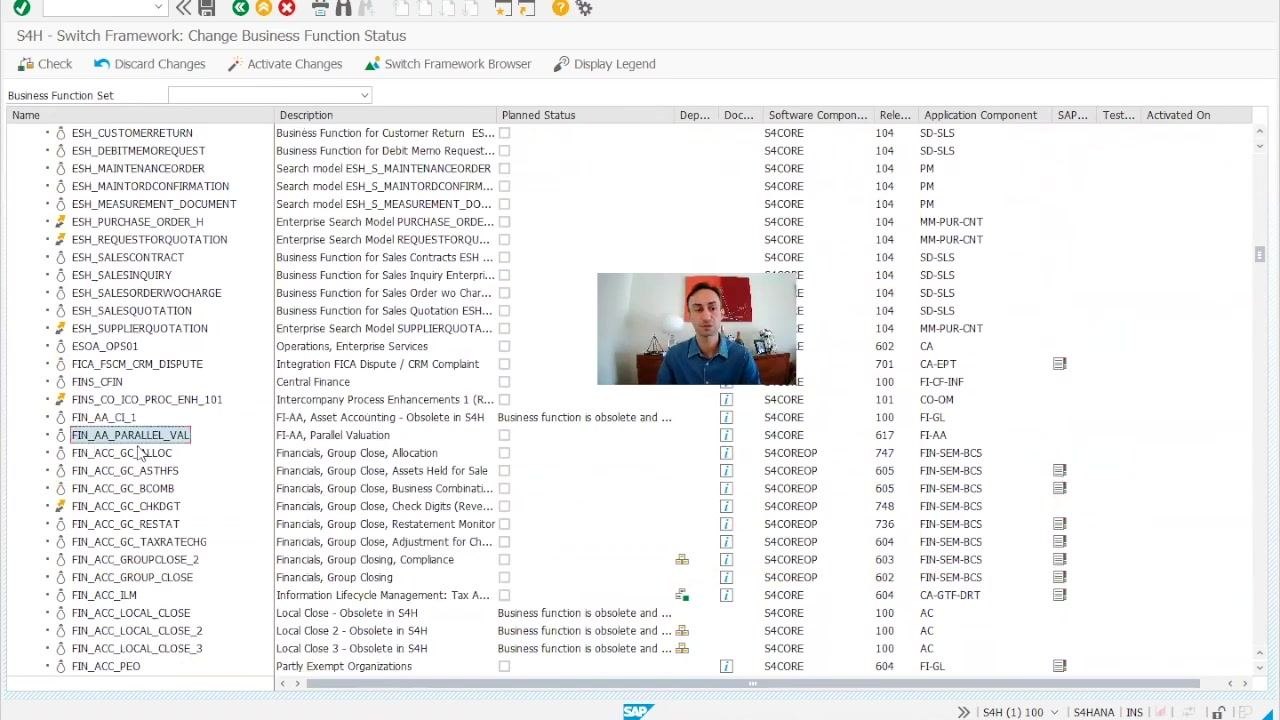Select the FIN_ACC_GC_RESTAT tree row

pos(125,524)
